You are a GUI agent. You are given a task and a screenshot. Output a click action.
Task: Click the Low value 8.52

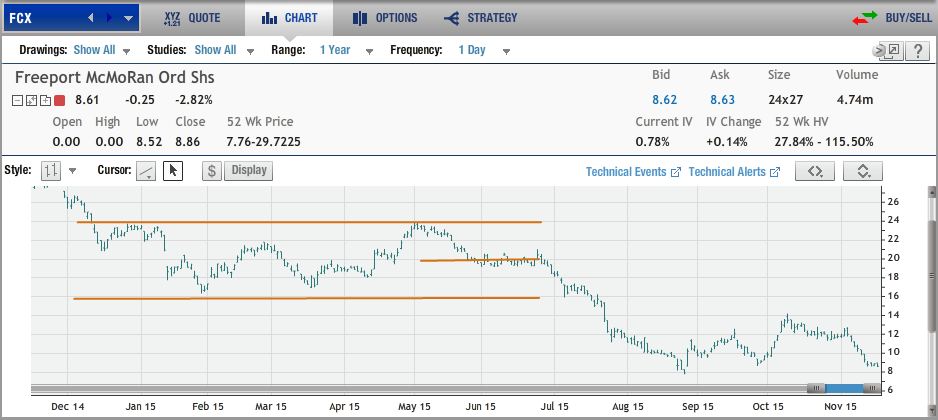point(147,142)
